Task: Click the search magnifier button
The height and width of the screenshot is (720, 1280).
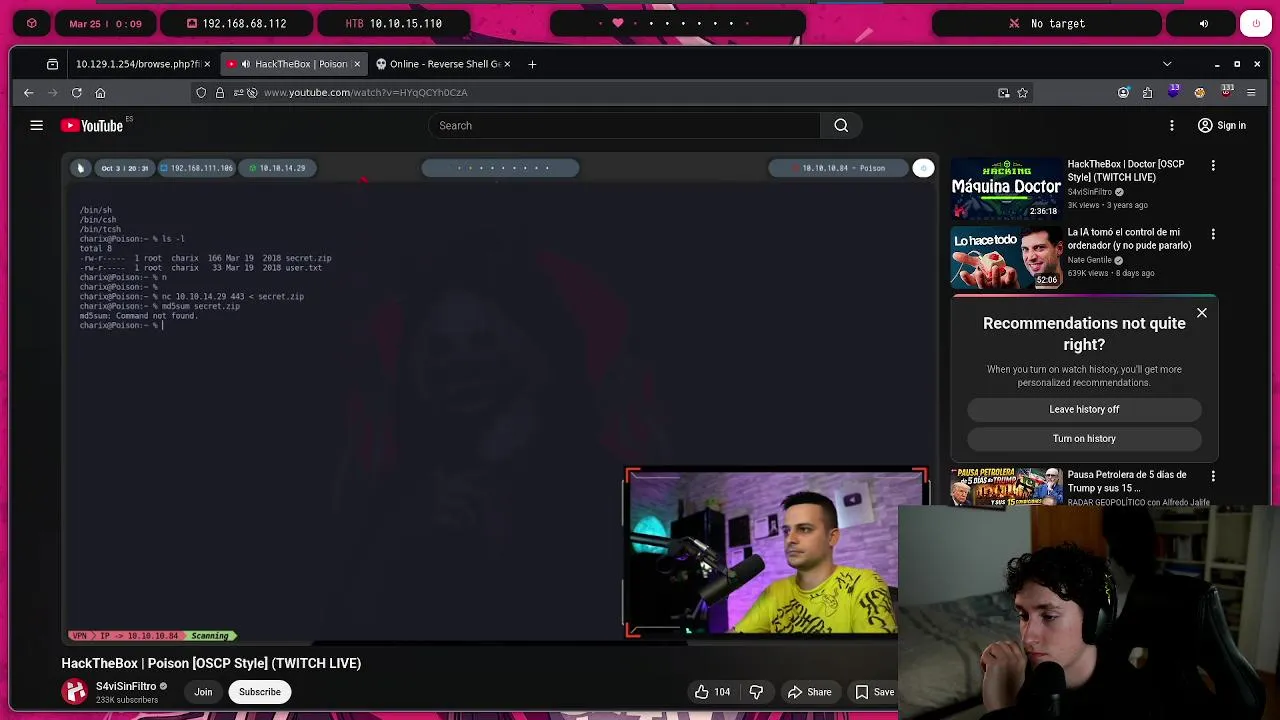Action: pyautogui.click(x=841, y=125)
